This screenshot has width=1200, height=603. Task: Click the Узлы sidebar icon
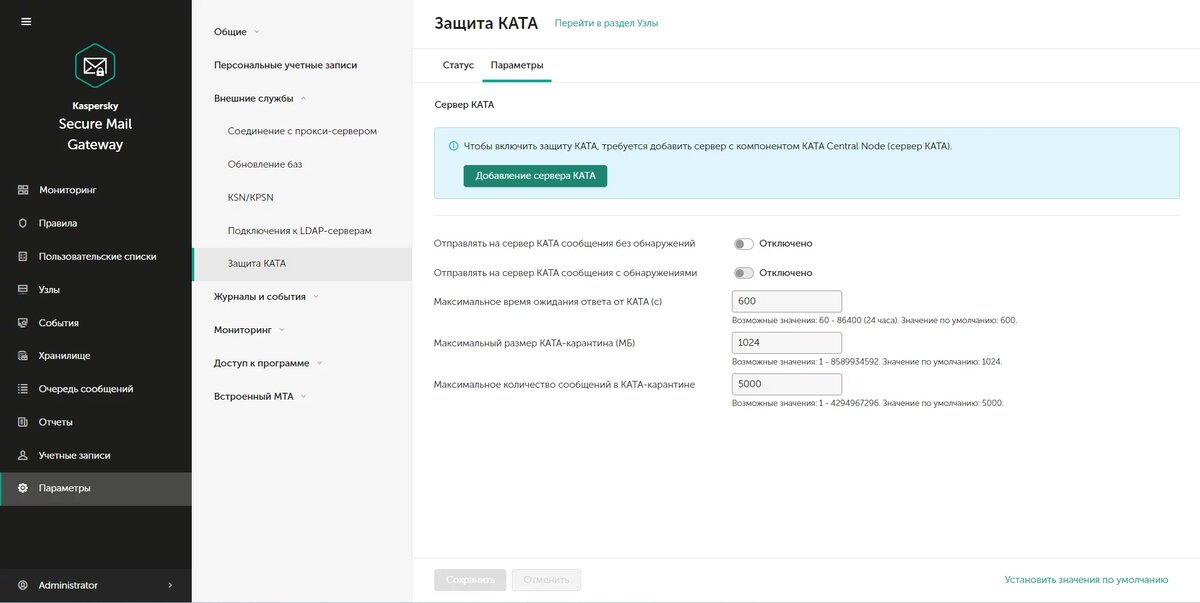[x=23, y=289]
